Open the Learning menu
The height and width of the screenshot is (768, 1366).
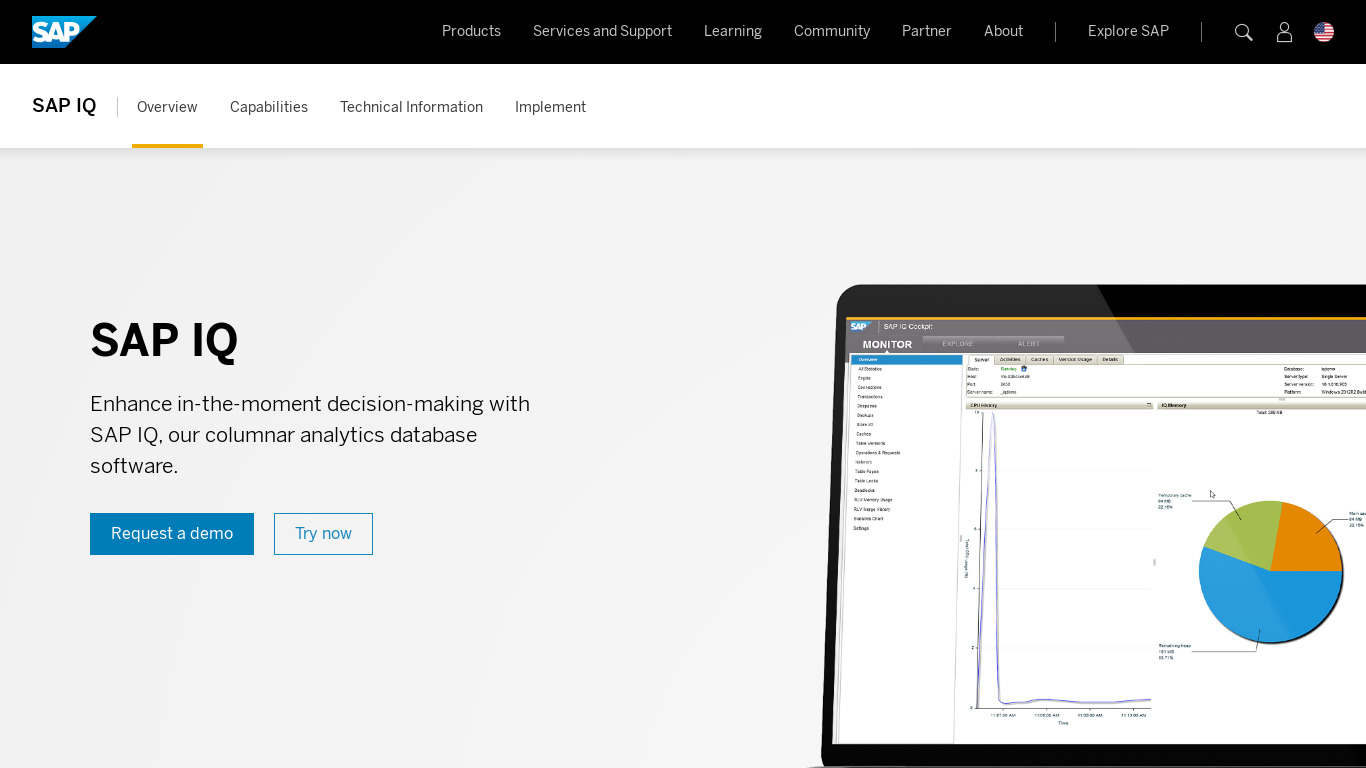click(733, 31)
